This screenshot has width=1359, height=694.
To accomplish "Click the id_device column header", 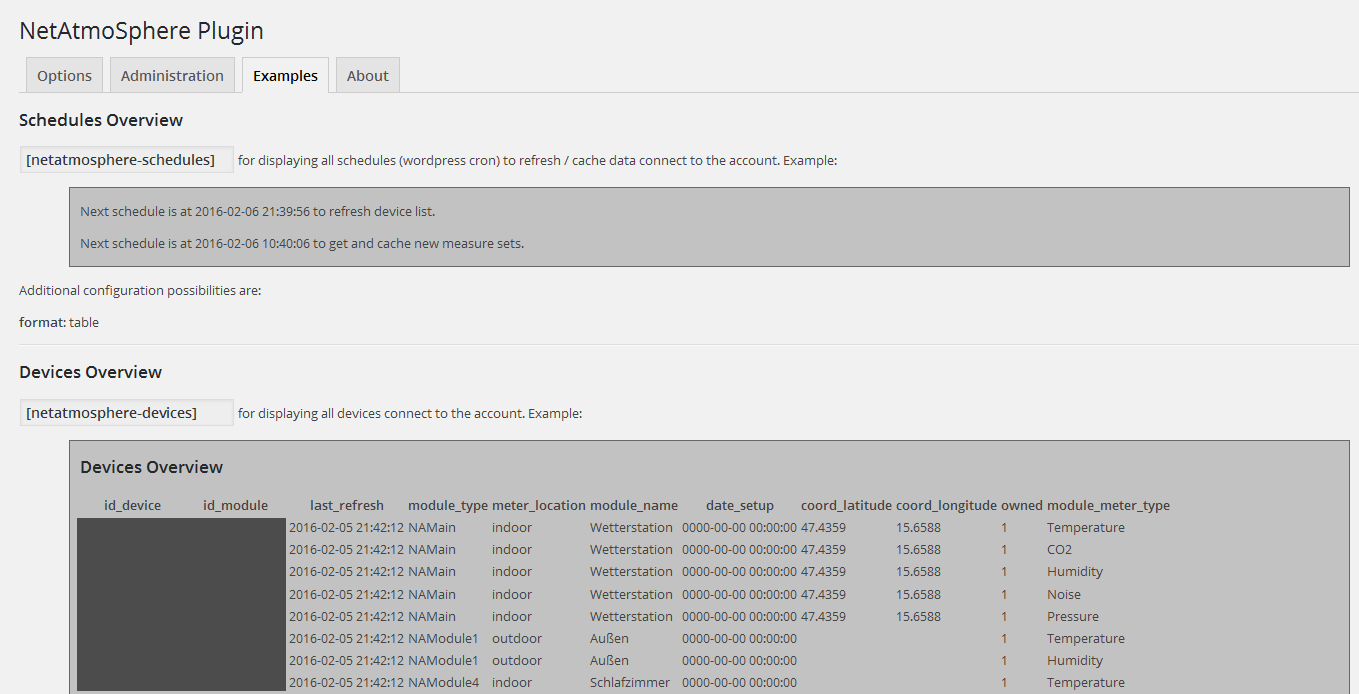I will [132, 505].
